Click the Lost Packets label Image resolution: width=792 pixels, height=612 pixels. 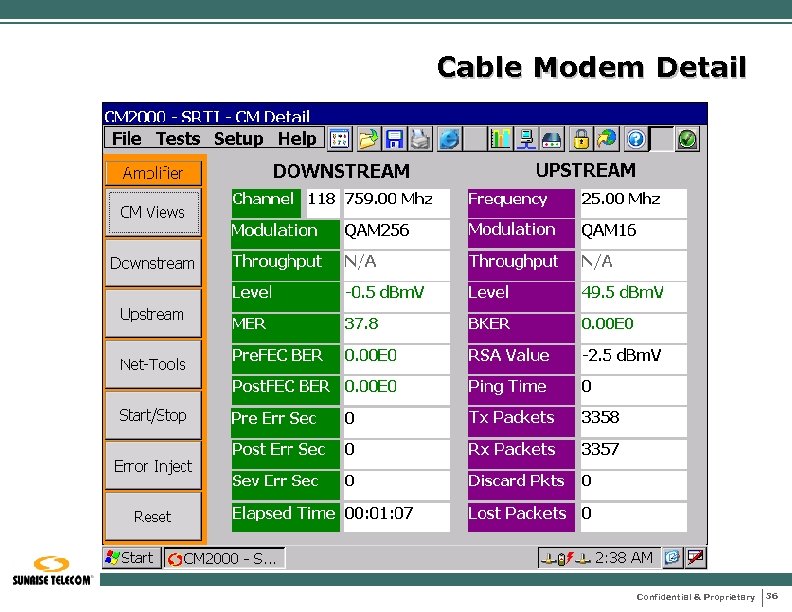coord(521,517)
